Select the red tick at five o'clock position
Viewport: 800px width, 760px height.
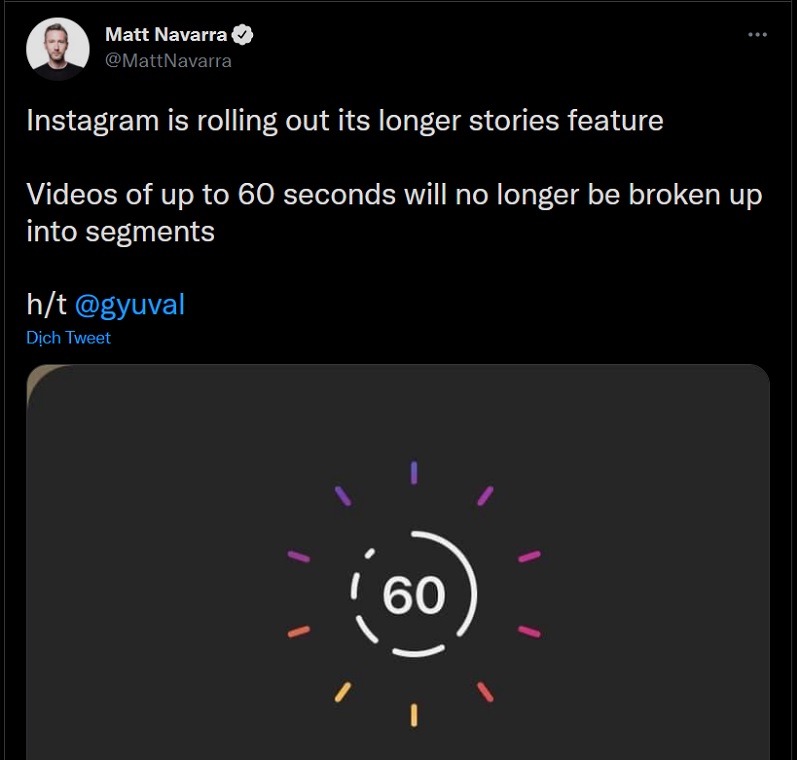[x=485, y=691]
